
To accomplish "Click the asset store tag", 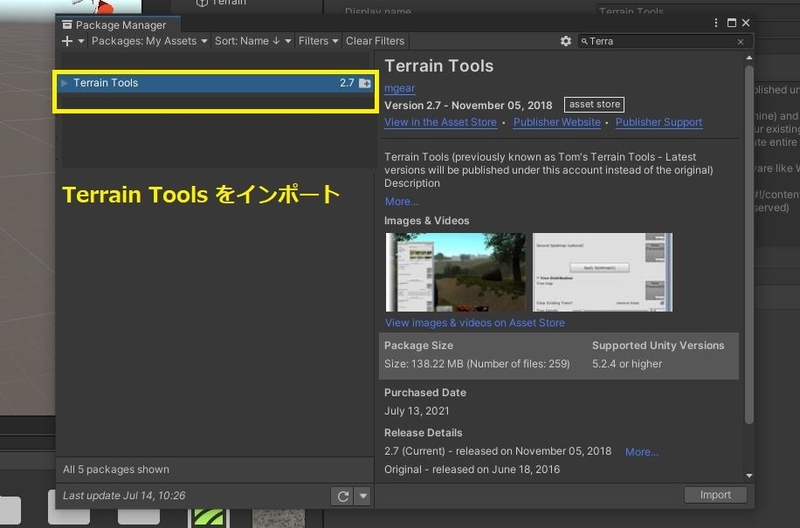I will point(594,105).
